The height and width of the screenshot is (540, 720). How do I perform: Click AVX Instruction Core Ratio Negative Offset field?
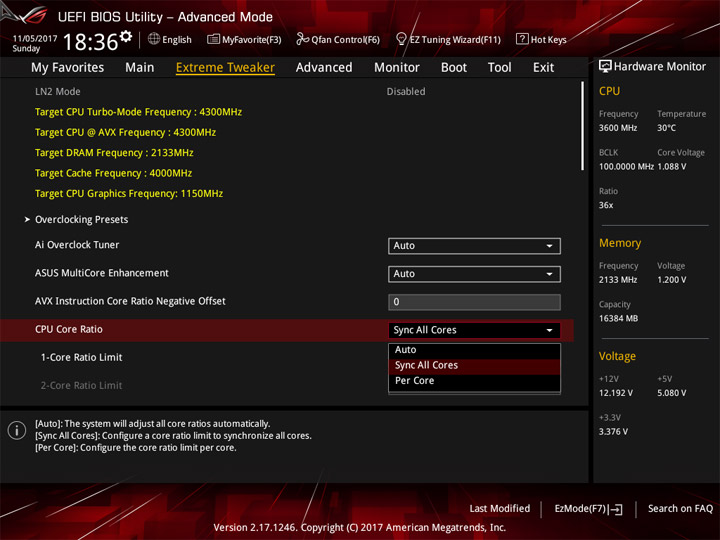click(474, 302)
